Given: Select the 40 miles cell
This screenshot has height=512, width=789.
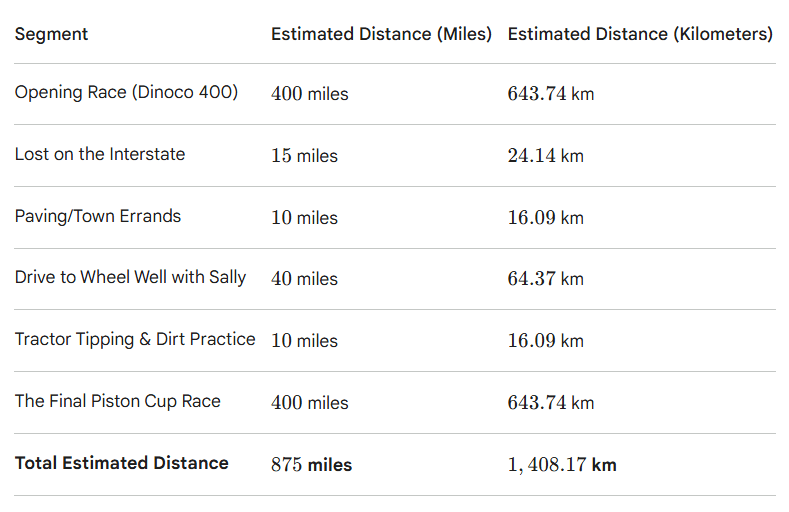Looking at the screenshot, I should [304, 279].
